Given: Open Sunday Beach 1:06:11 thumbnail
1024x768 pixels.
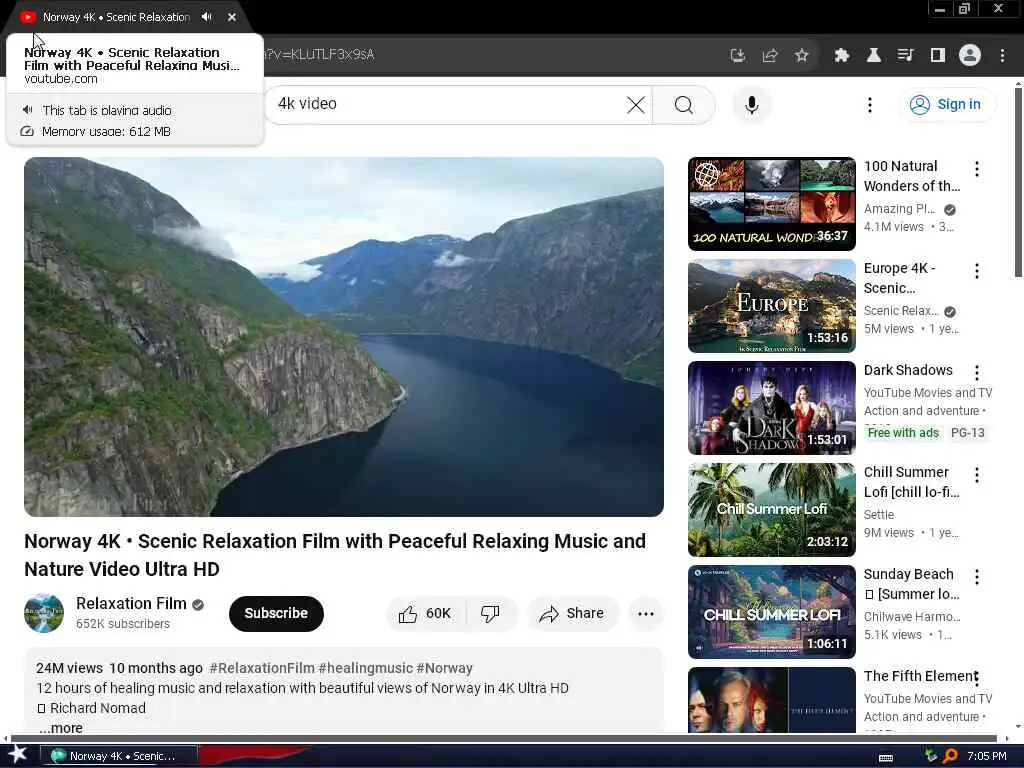Looking at the screenshot, I should tap(771, 611).
